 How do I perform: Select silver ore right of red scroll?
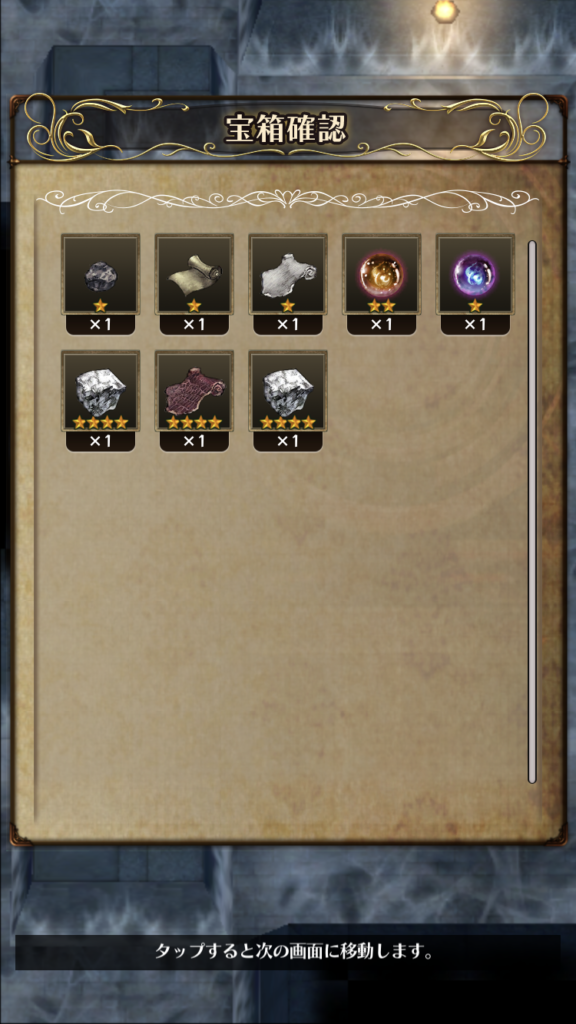pos(288,391)
